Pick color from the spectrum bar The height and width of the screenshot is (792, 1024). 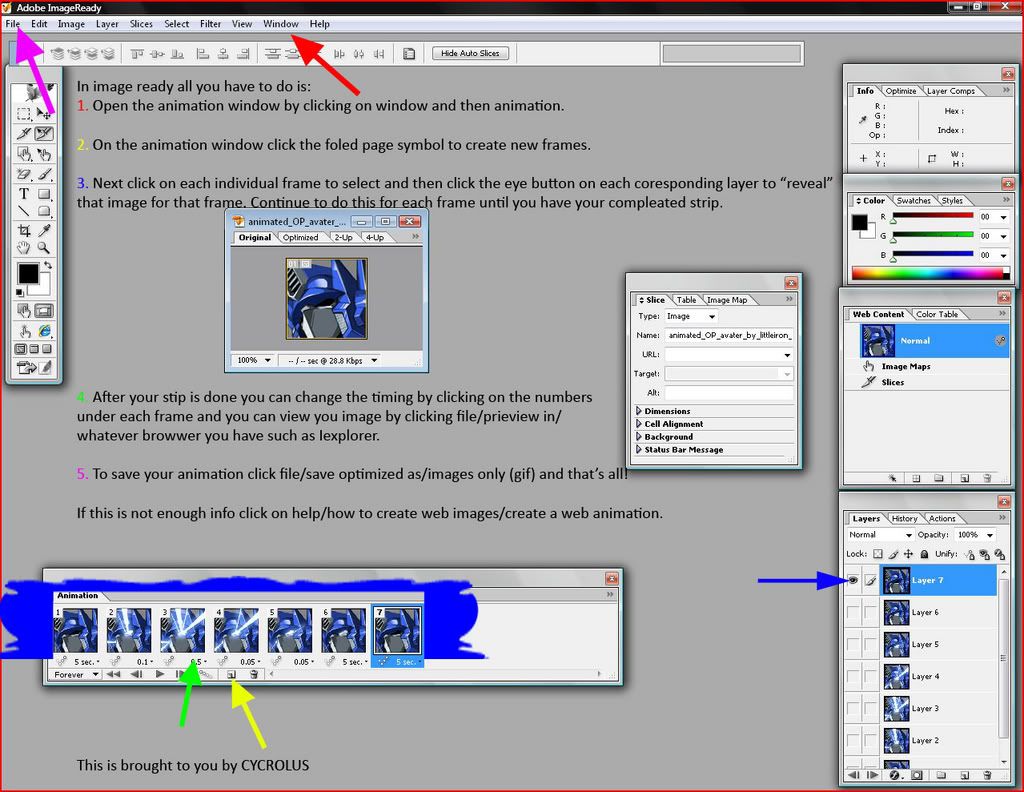pyautogui.click(x=930, y=273)
